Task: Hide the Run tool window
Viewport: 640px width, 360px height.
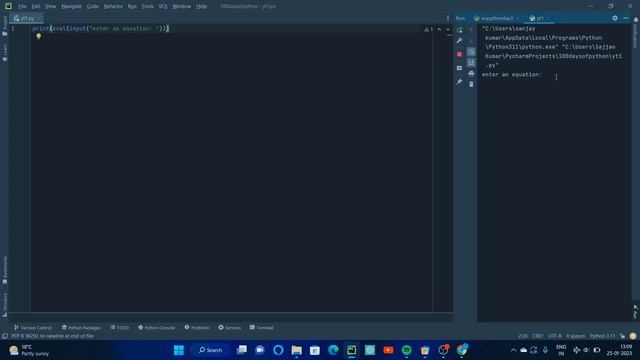Action: (626, 18)
